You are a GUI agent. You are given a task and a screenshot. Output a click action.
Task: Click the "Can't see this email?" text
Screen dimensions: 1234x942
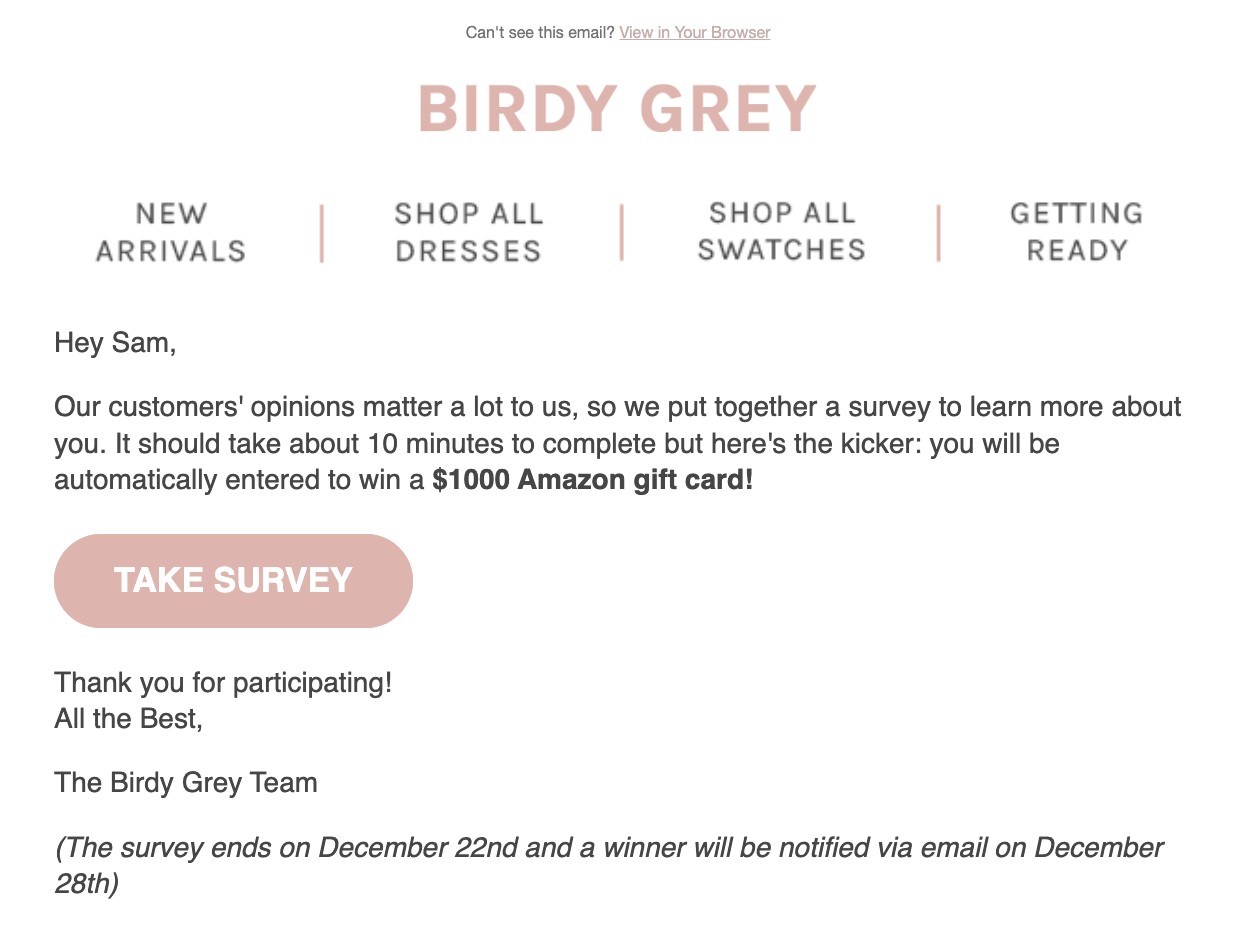tap(540, 32)
